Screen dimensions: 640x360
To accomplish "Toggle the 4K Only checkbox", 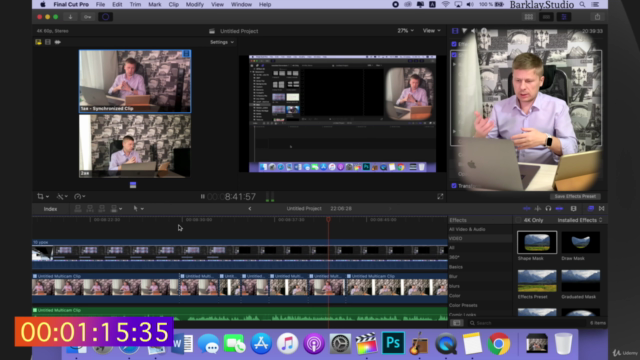I will click(519, 220).
